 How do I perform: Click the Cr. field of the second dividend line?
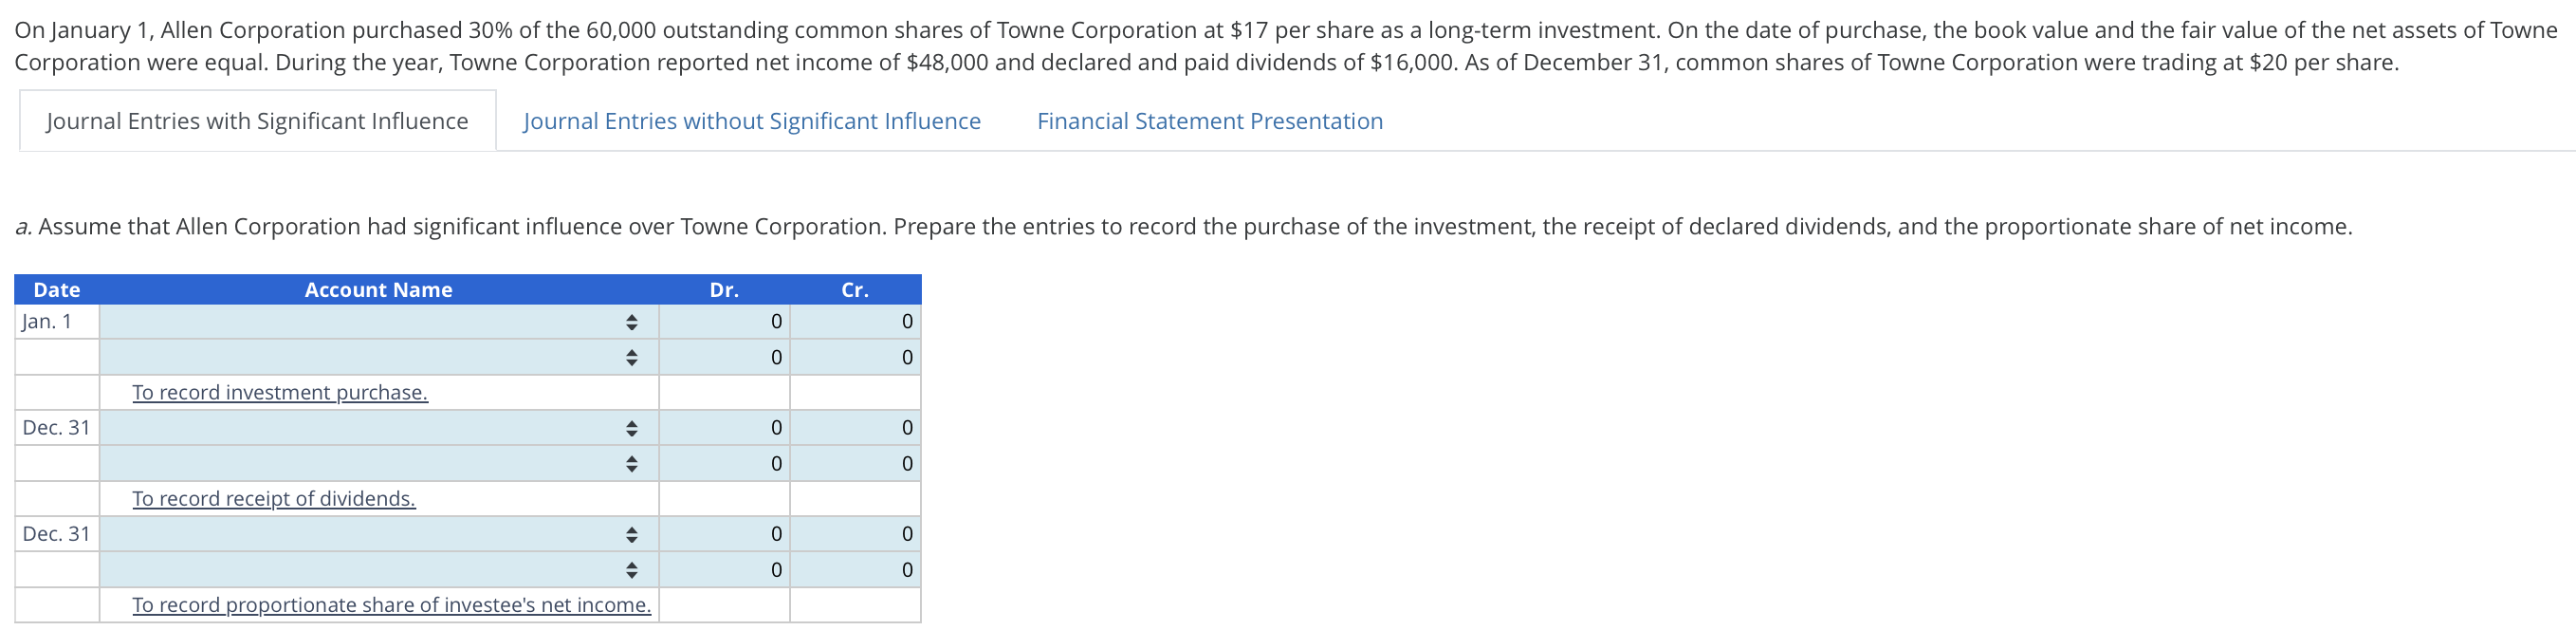coord(855,463)
